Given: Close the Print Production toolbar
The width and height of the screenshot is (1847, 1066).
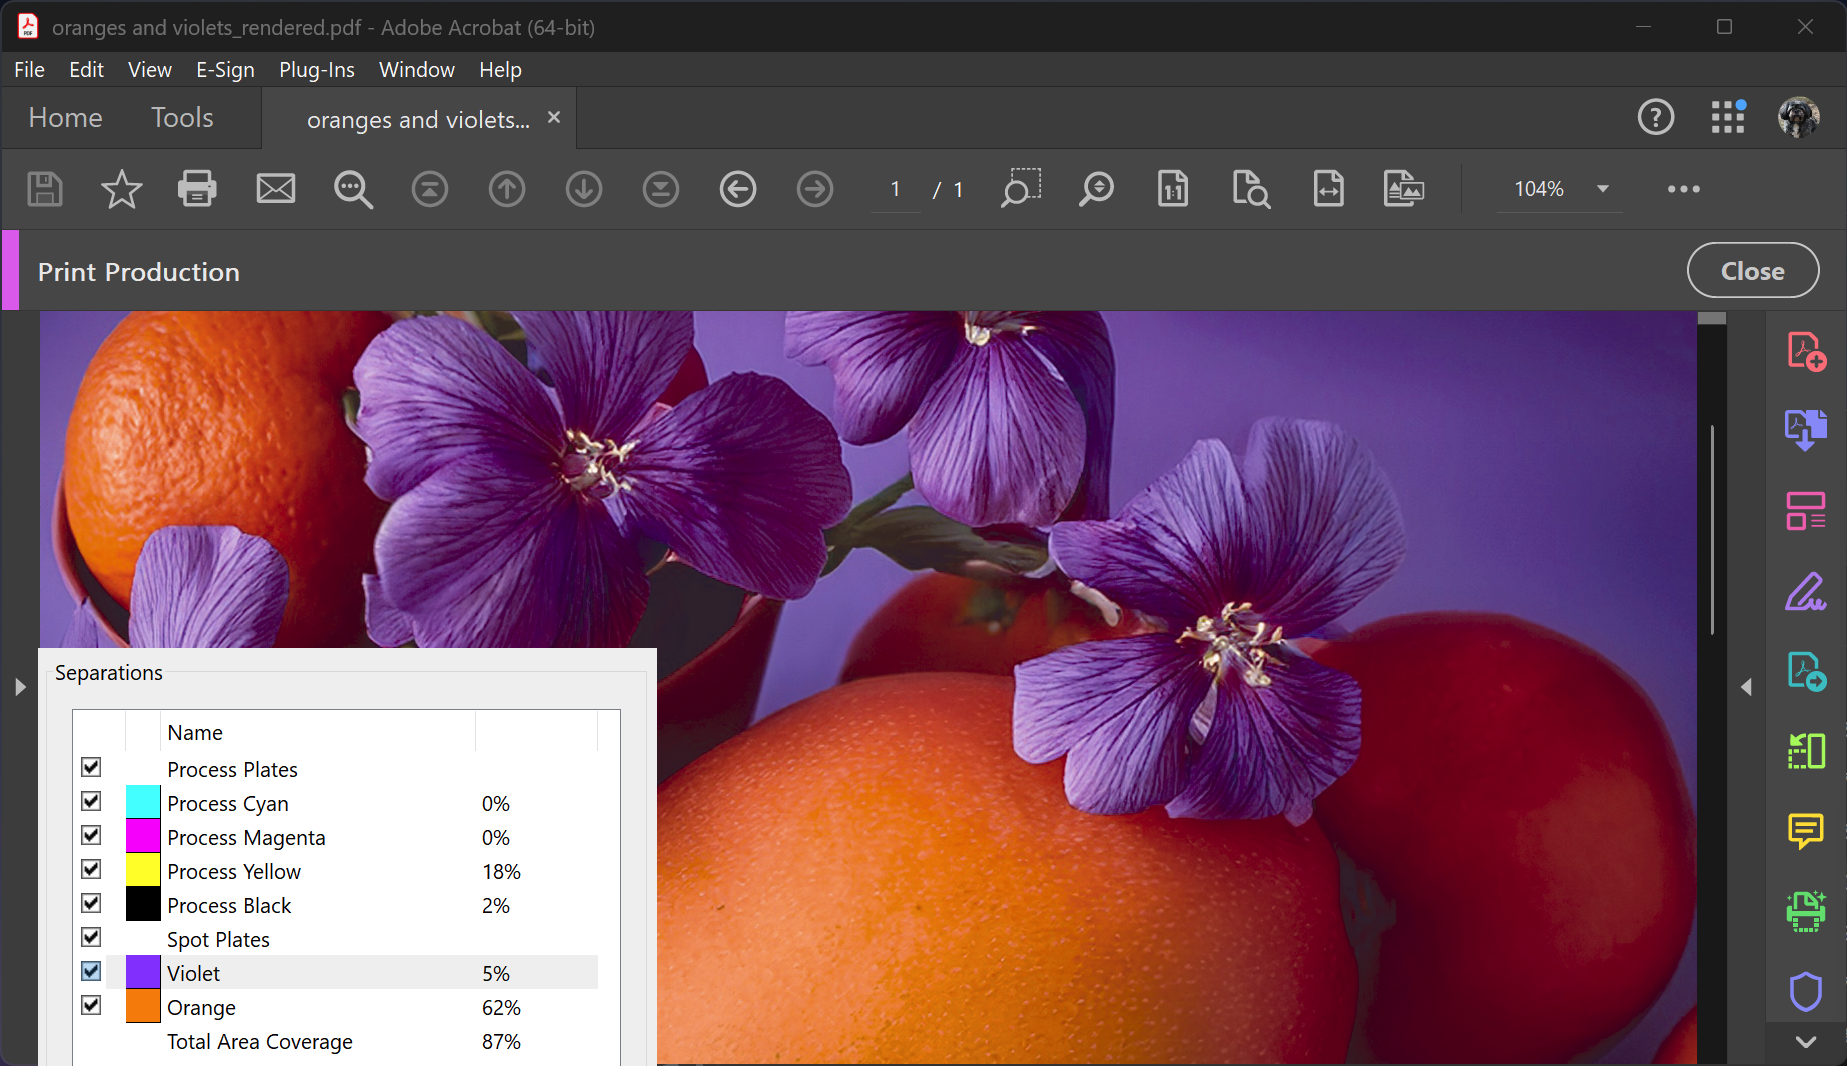Looking at the screenshot, I should [1752, 271].
